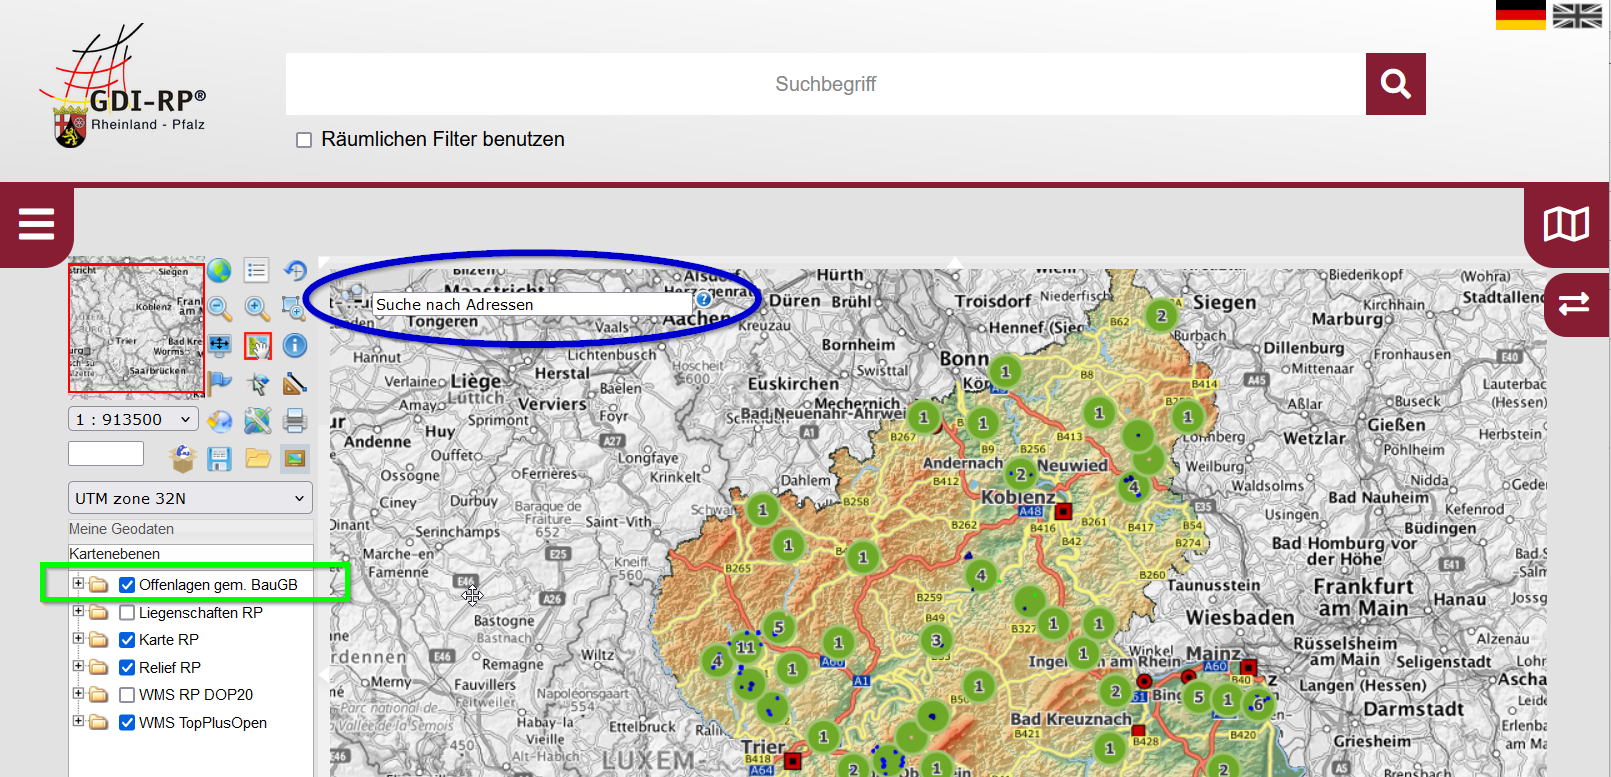Image resolution: width=1611 pixels, height=777 pixels.
Task: Select the blue info query tool
Action: tap(295, 346)
